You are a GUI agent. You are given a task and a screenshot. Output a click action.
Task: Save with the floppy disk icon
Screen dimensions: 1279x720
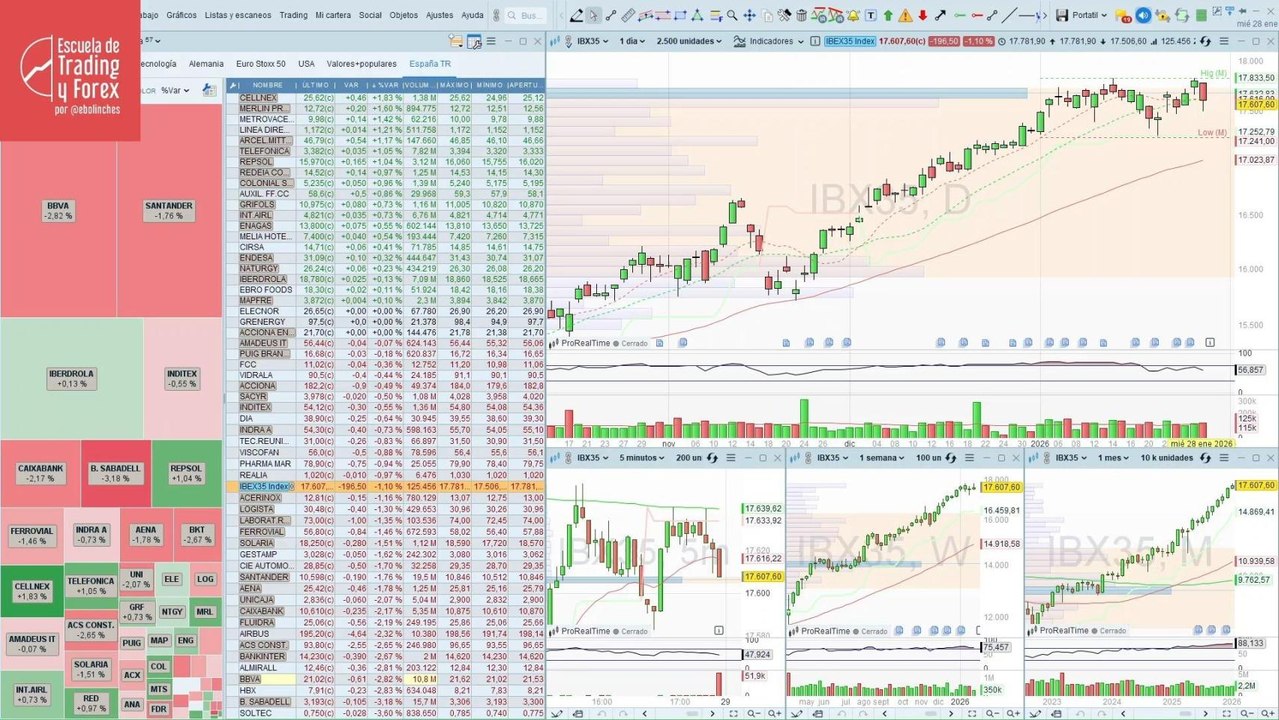(1062, 15)
